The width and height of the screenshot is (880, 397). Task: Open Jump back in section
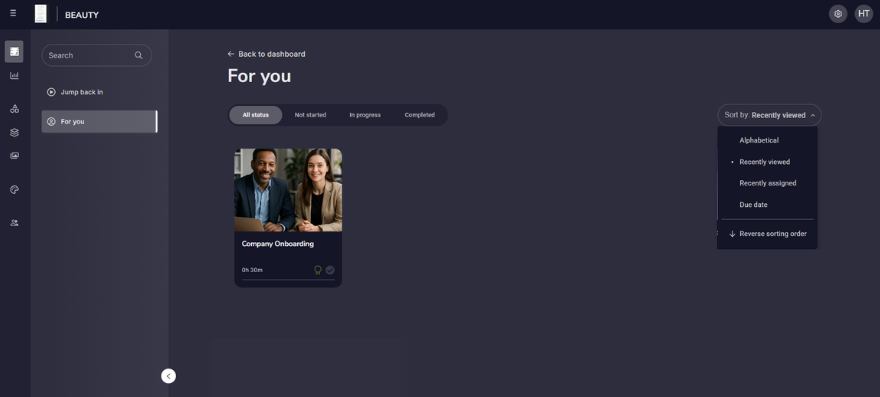(x=99, y=92)
